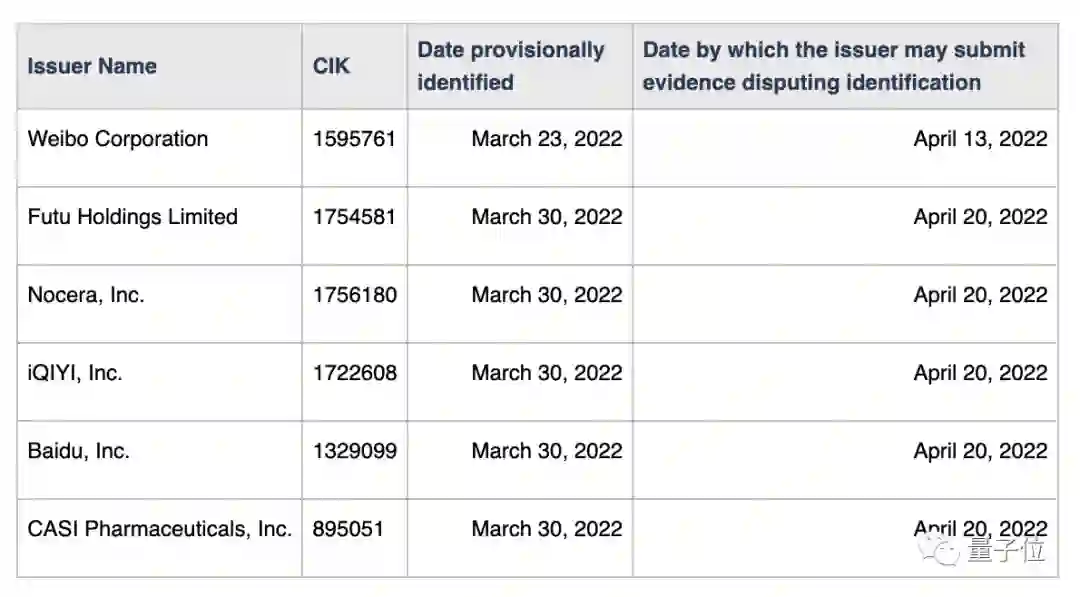Select the Weibo Corporation cell
1080x597 pixels.
click(118, 139)
